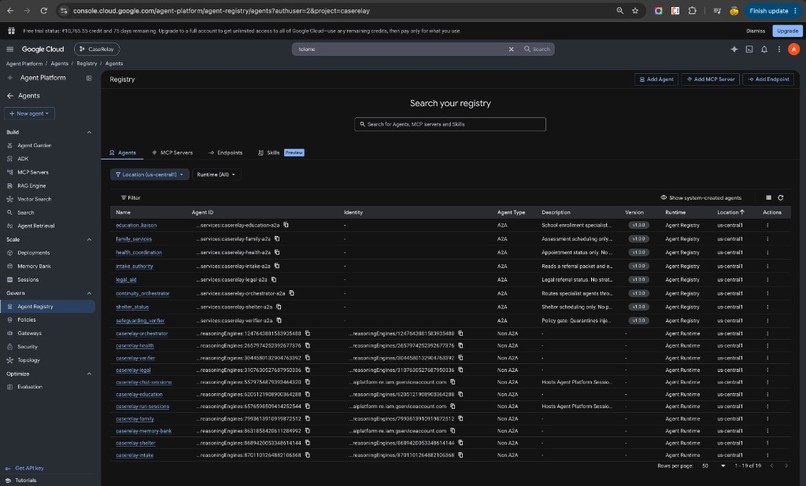806x486 pixels.
Task: Switch to the Skills preview tab
Action: coord(281,153)
